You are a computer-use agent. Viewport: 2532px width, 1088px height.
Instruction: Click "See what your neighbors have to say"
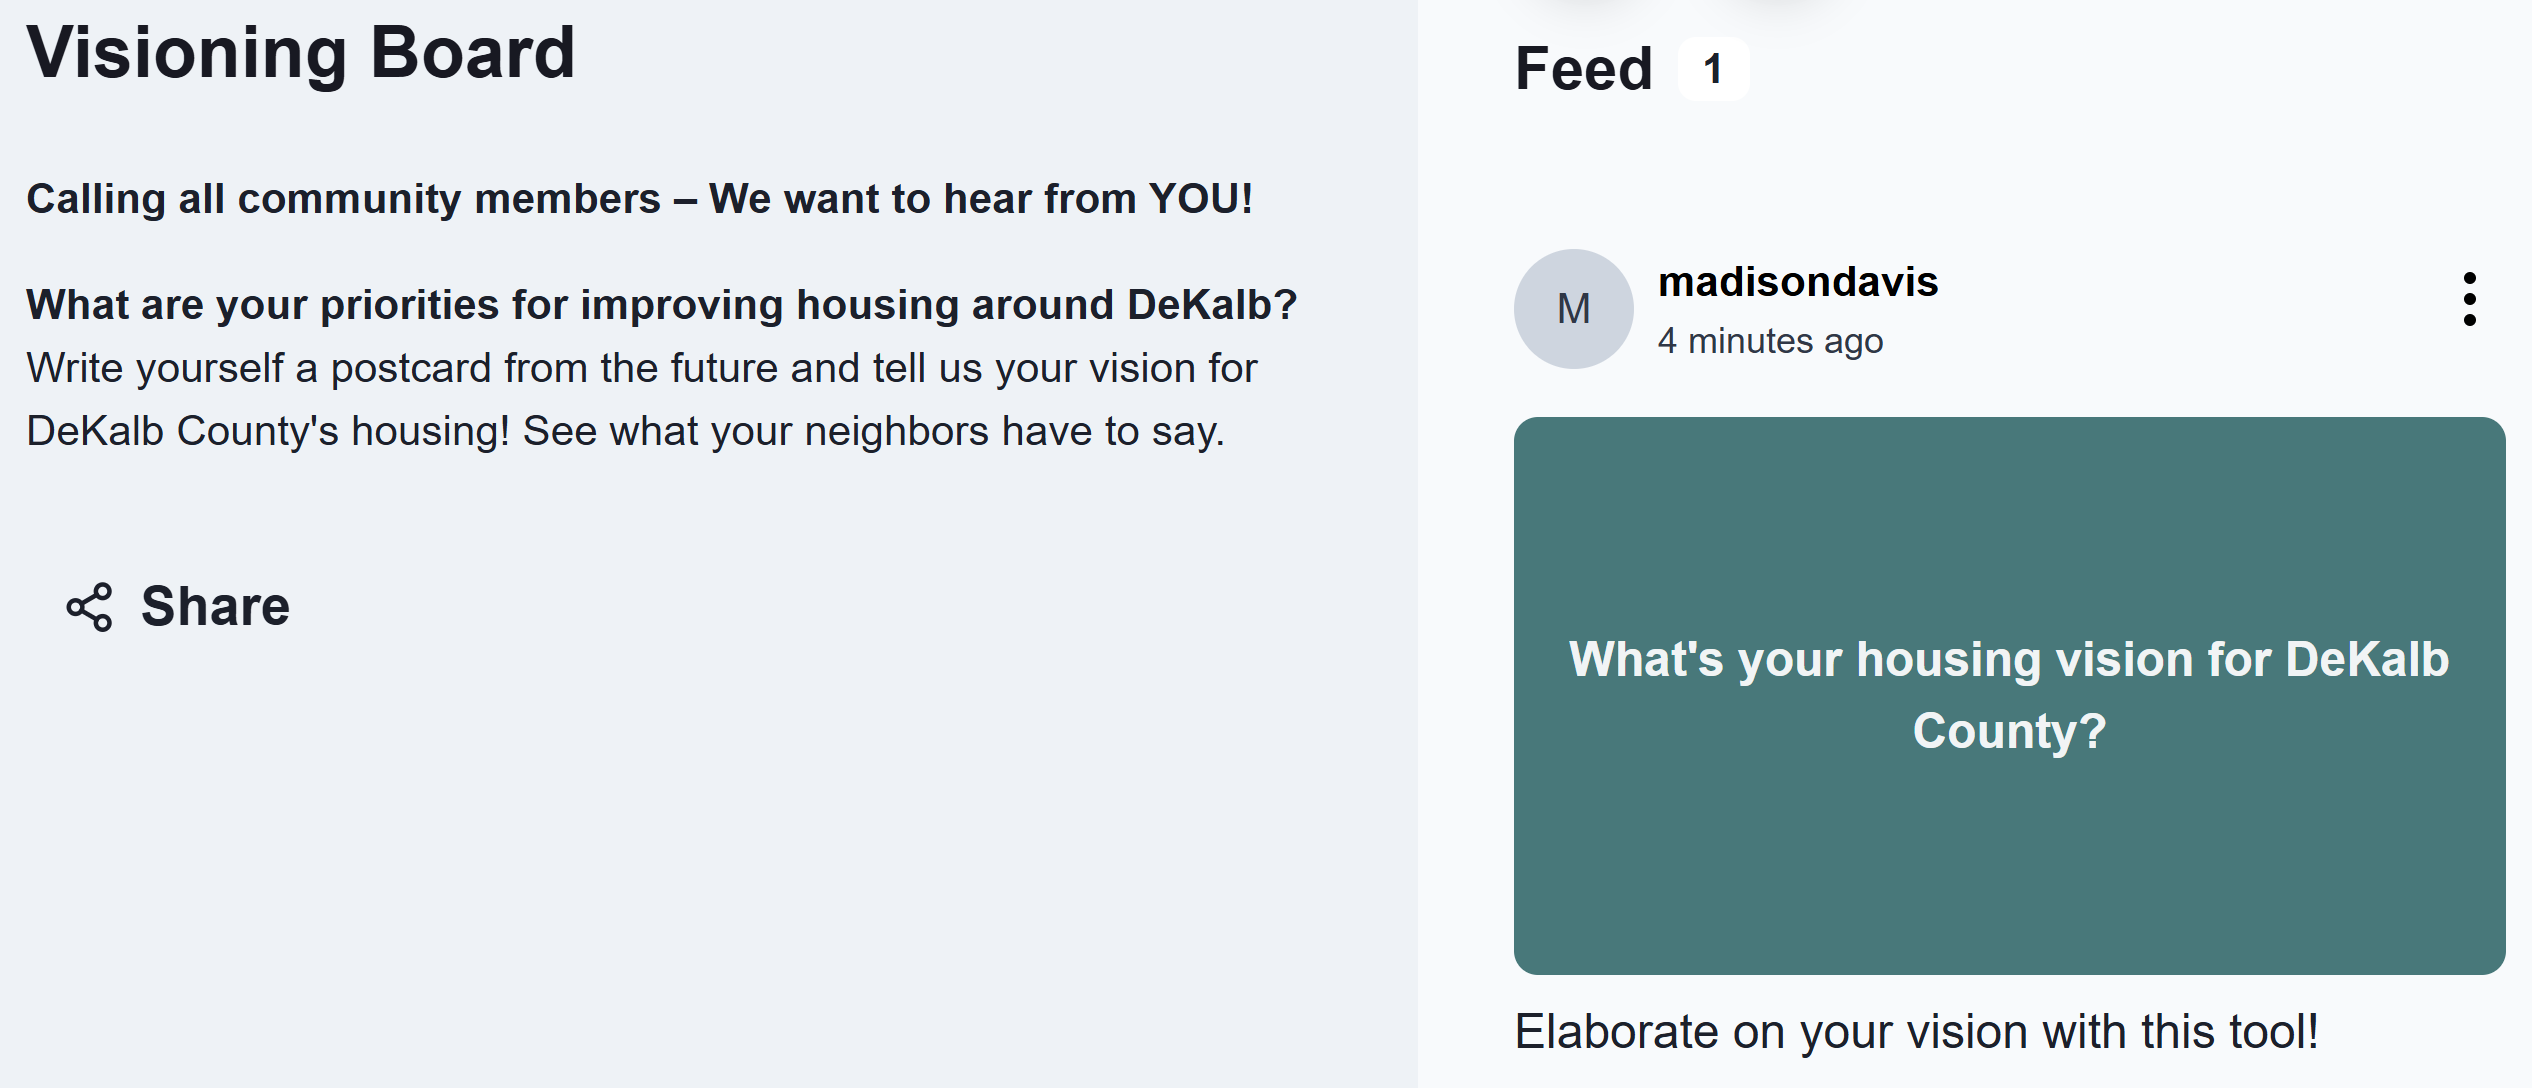tap(873, 431)
